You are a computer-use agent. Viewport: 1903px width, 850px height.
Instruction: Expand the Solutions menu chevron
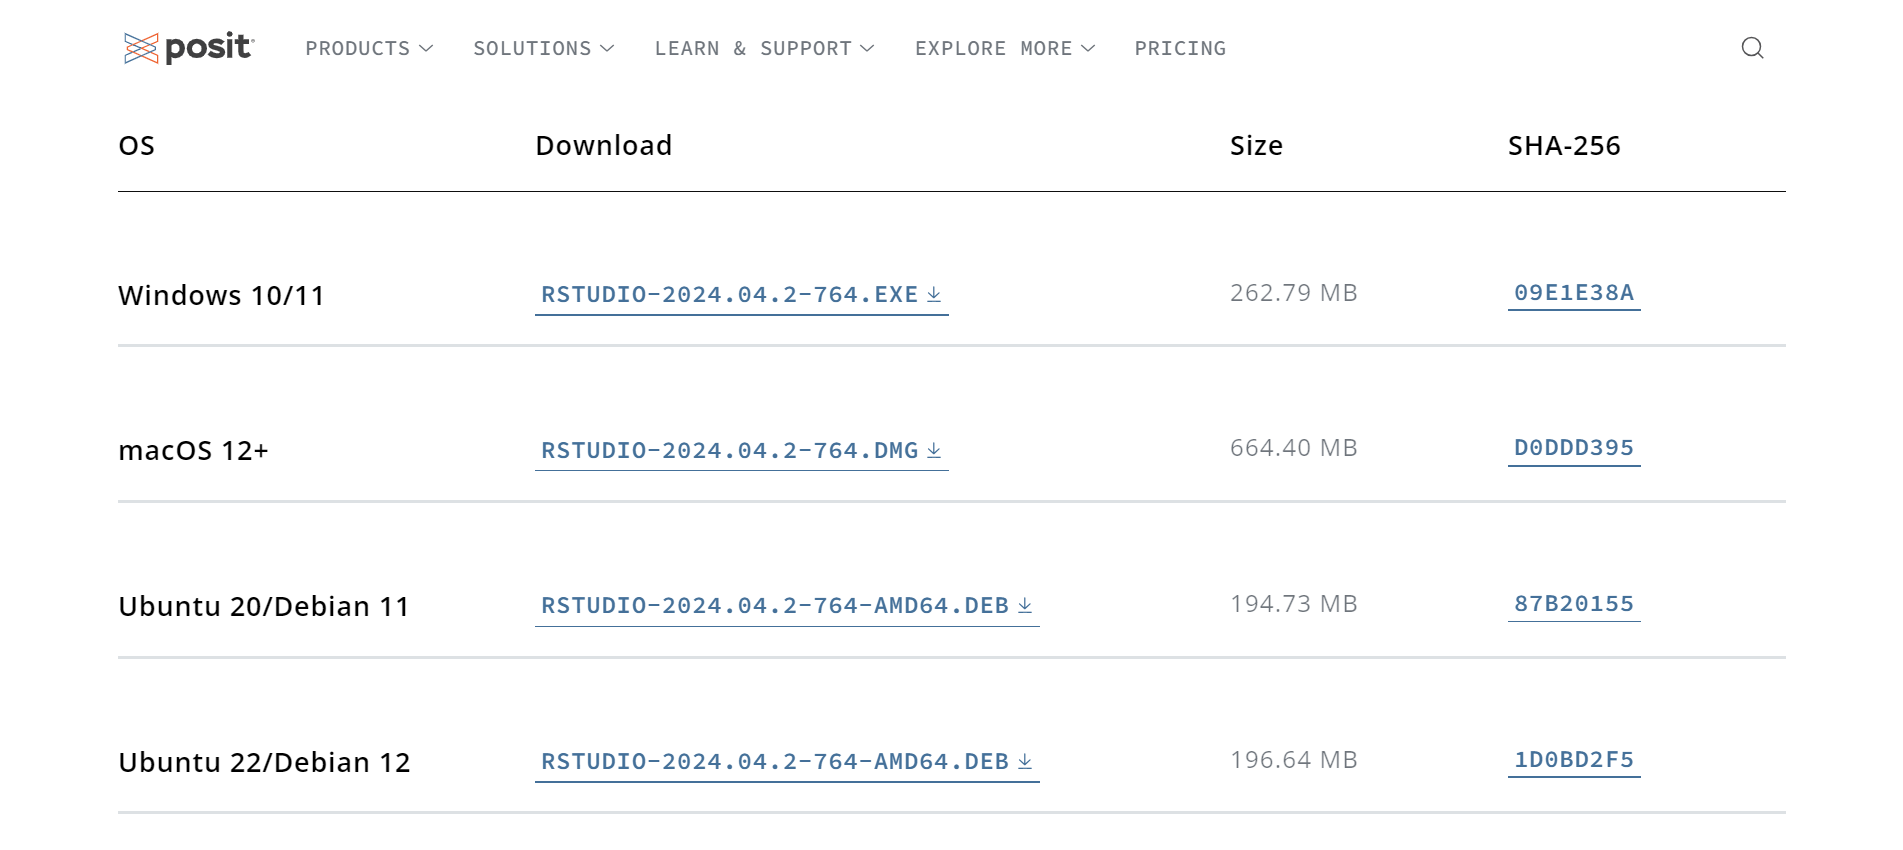(x=607, y=48)
